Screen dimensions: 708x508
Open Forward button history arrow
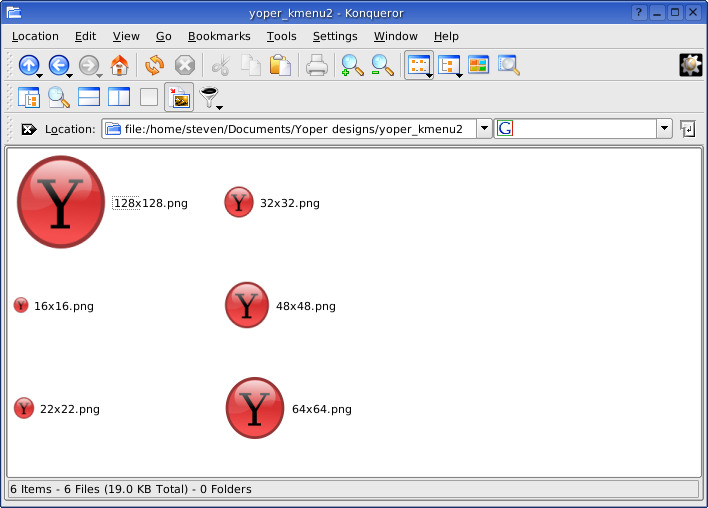(x=99, y=76)
